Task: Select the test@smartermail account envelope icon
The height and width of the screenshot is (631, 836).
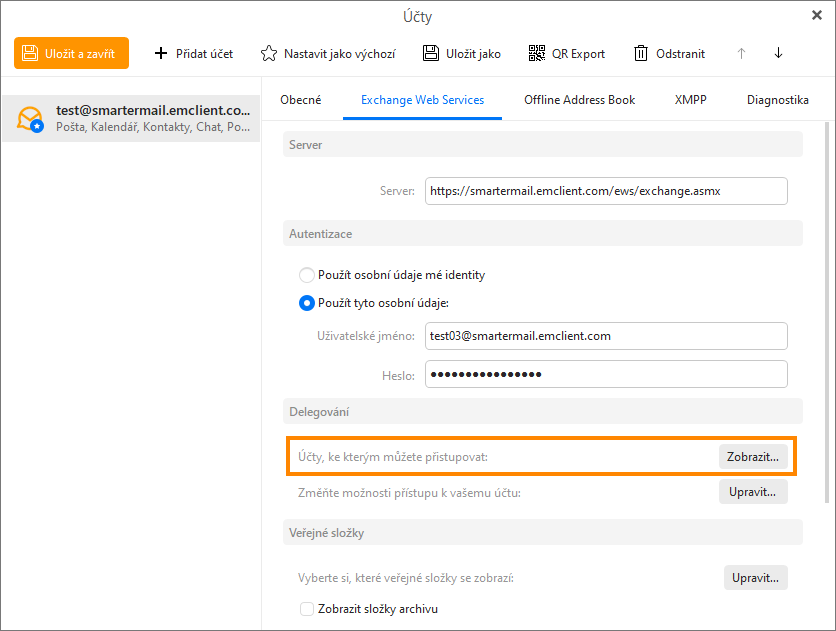Action: tap(30, 119)
